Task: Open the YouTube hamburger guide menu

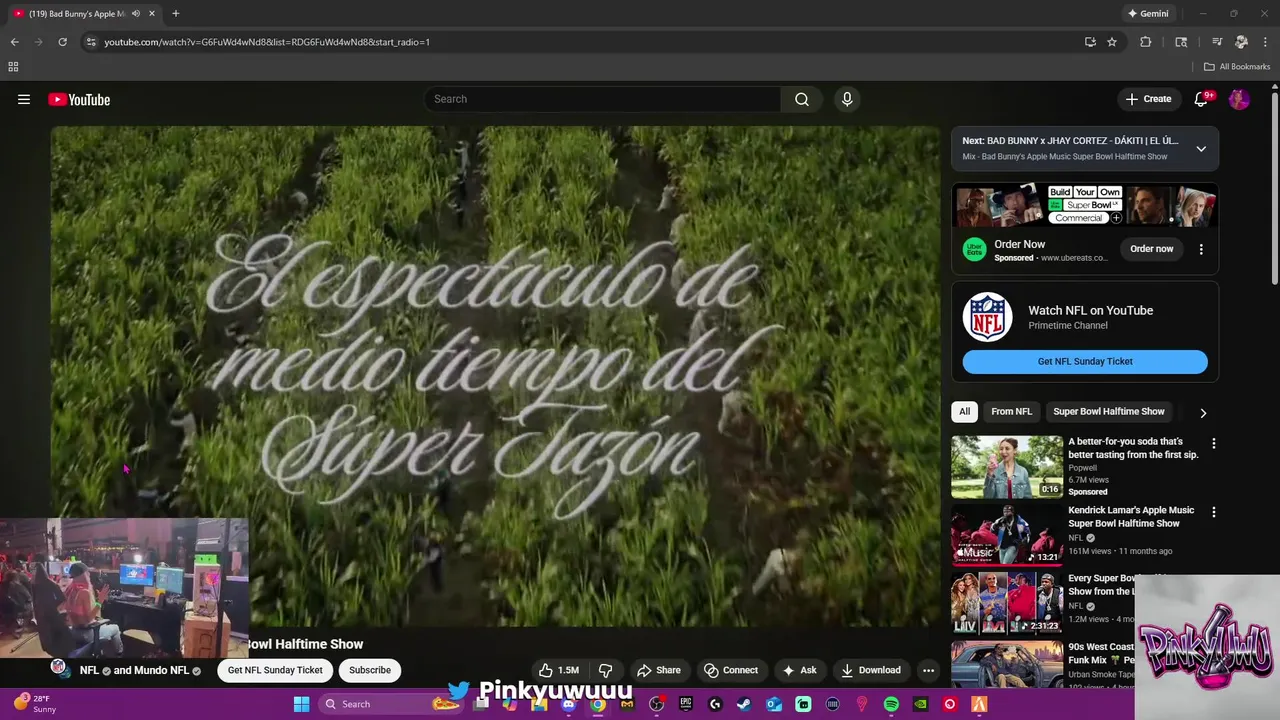Action: (x=24, y=99)
